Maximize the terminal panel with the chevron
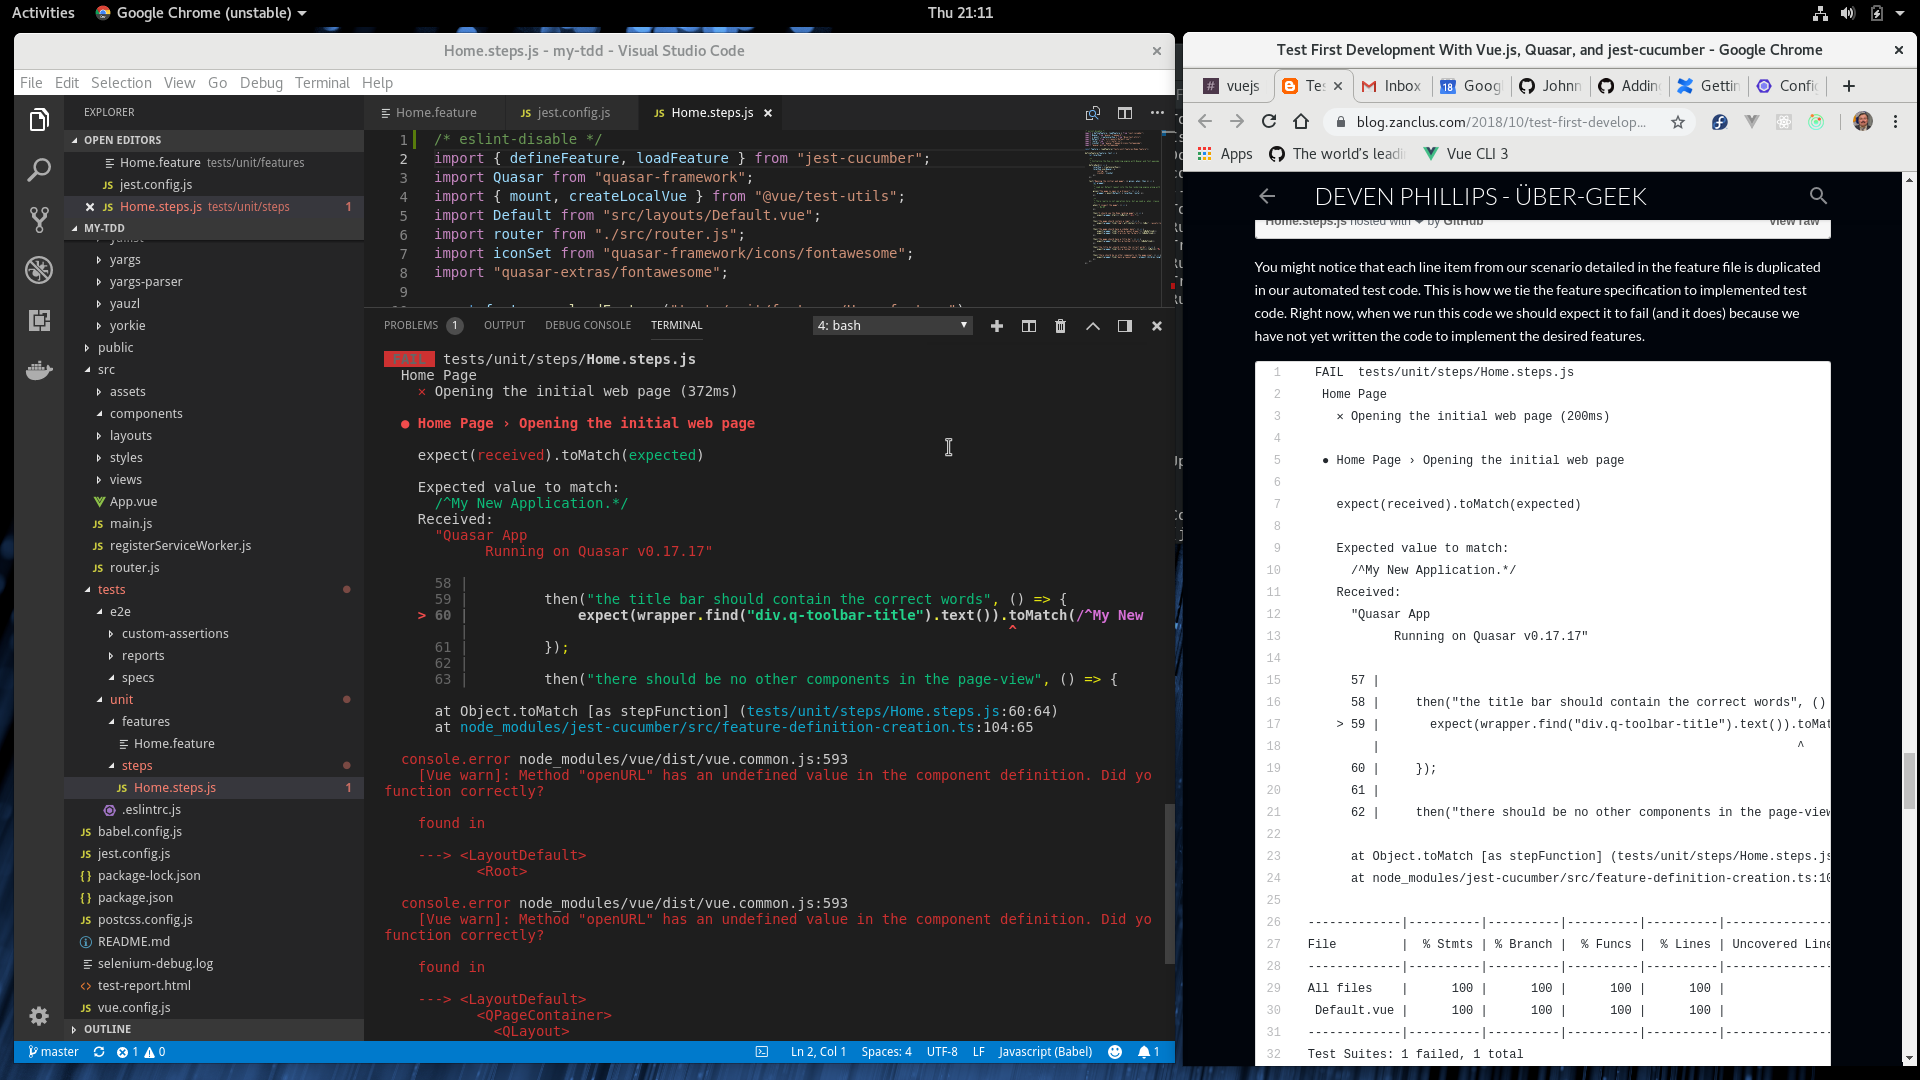 tap(1092, 326)
